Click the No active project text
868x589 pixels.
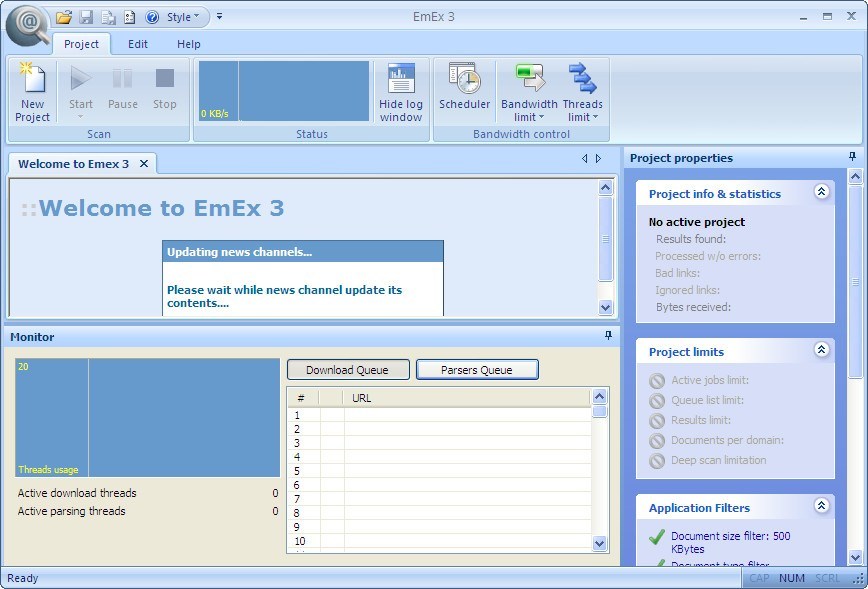coord(697,222)
